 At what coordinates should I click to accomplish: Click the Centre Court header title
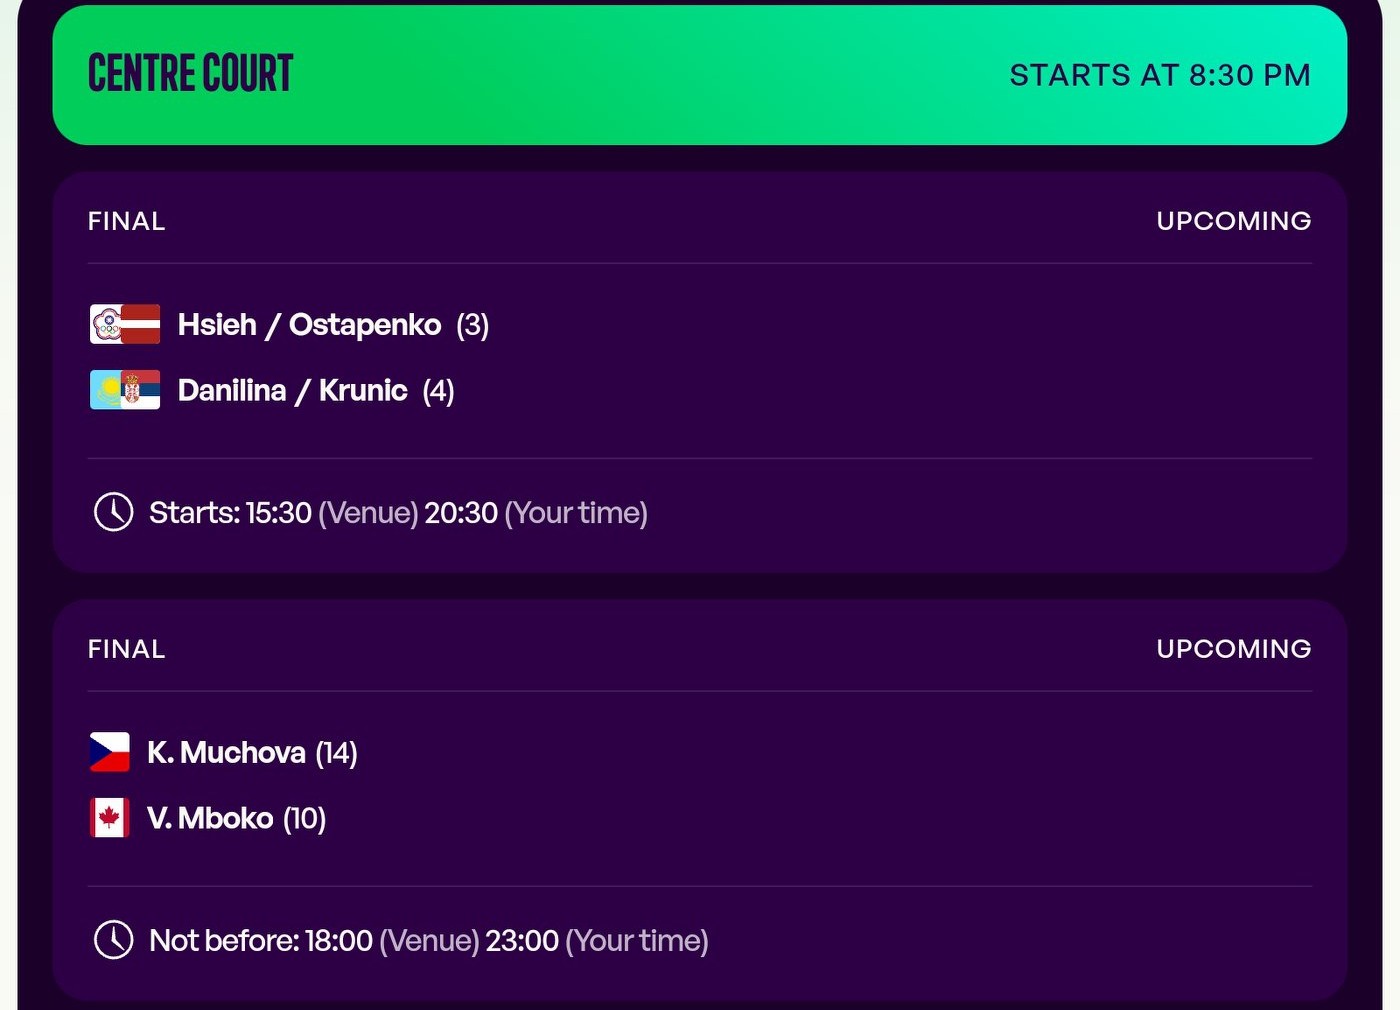[191, 74]
